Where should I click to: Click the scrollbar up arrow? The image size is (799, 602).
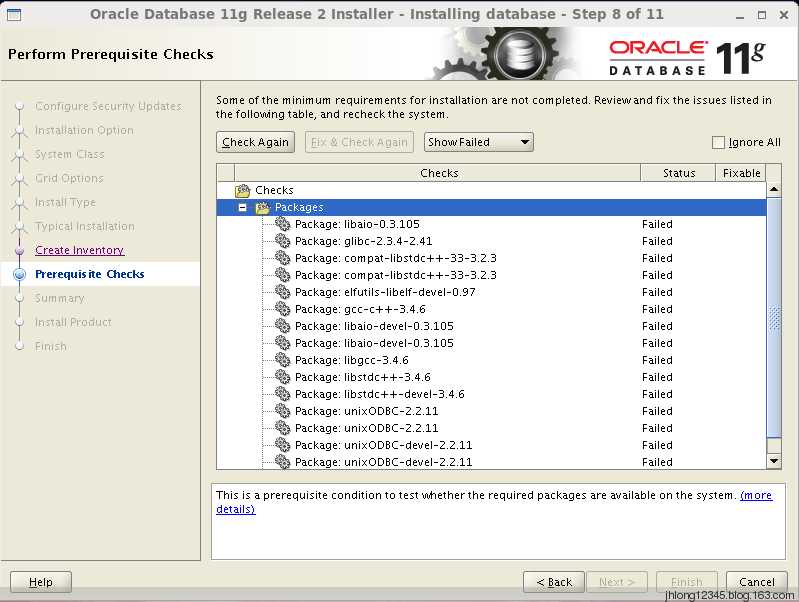tap(774, 190)
